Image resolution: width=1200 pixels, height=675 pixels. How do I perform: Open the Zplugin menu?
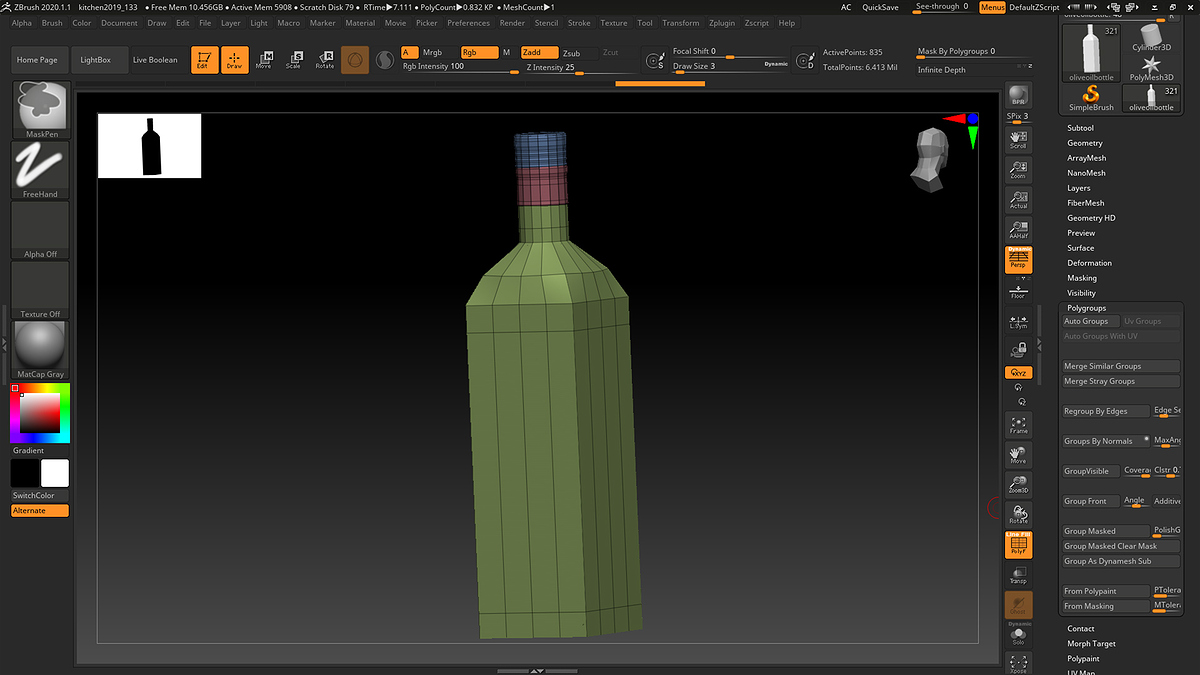pyautogui.click(x=721, y=23)
